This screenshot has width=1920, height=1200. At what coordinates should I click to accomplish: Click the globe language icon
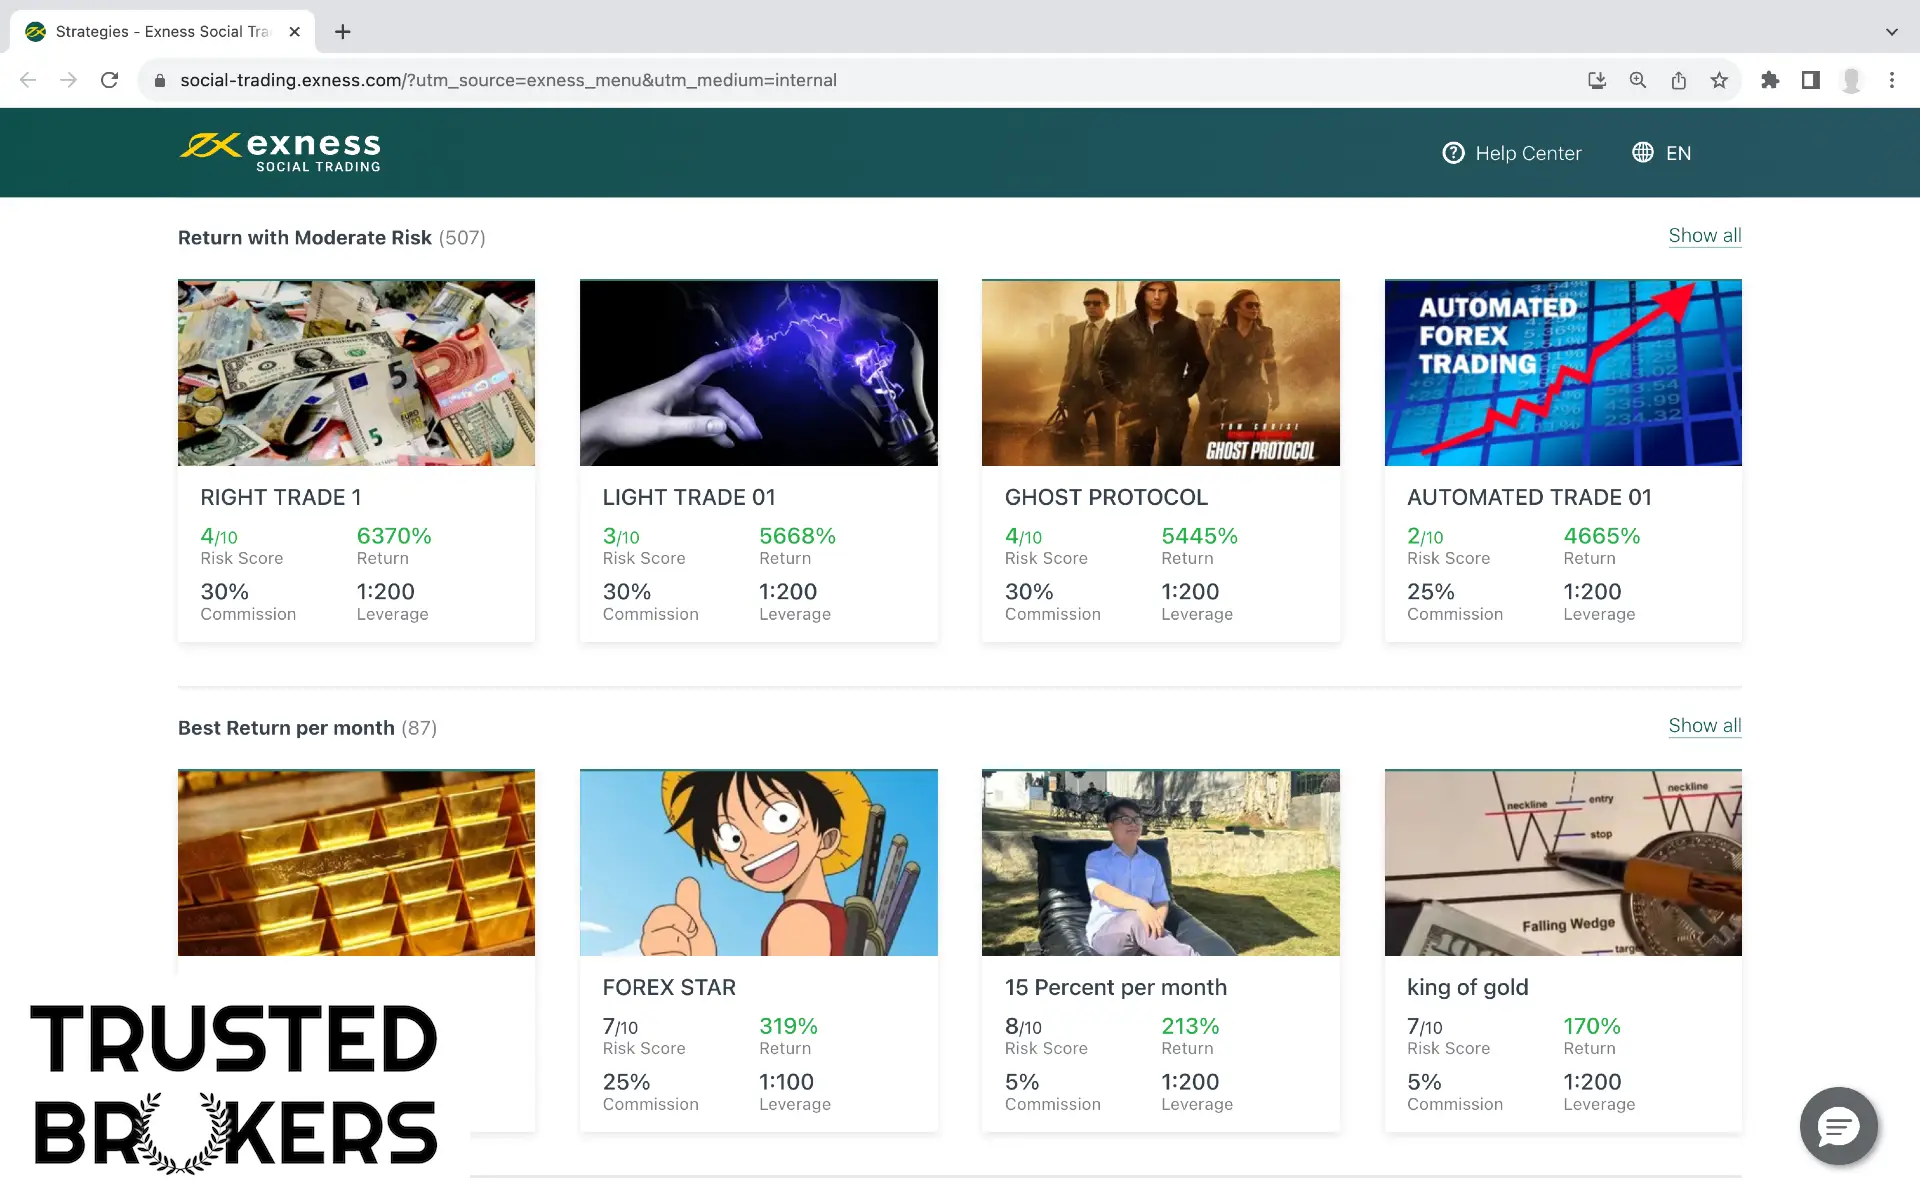pos(1643,152)
